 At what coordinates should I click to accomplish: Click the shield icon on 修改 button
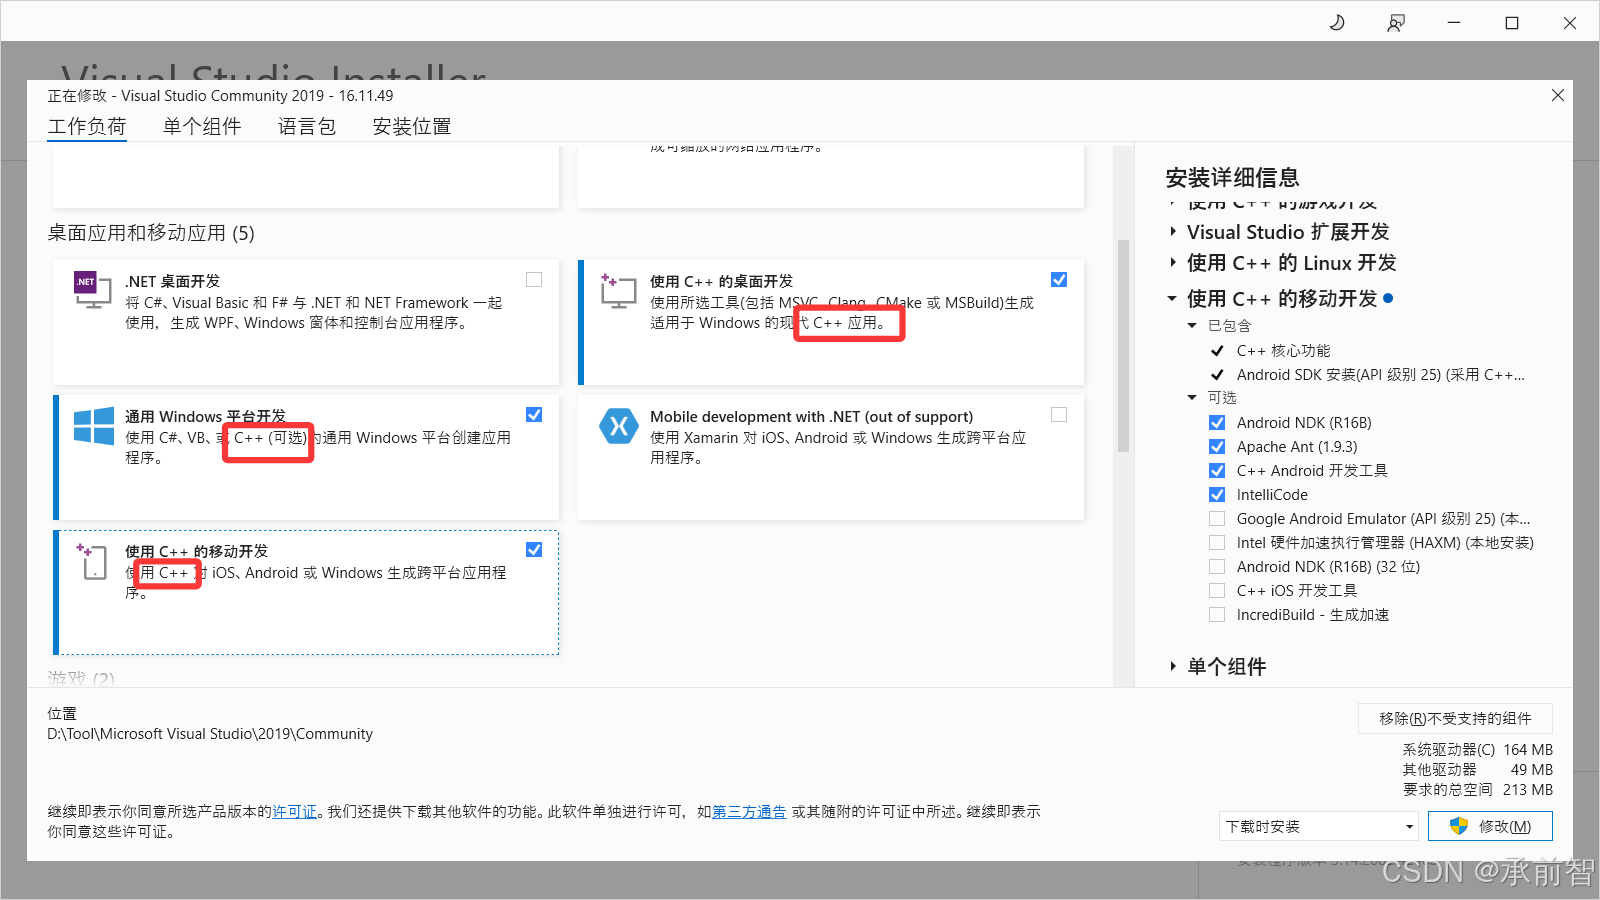click(1459, 826)
